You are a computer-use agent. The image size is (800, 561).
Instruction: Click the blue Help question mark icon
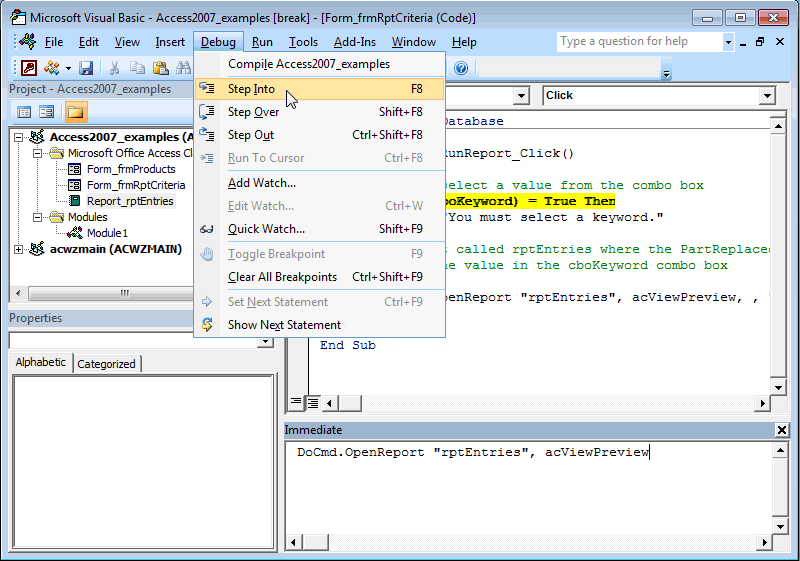coord(461,68)
